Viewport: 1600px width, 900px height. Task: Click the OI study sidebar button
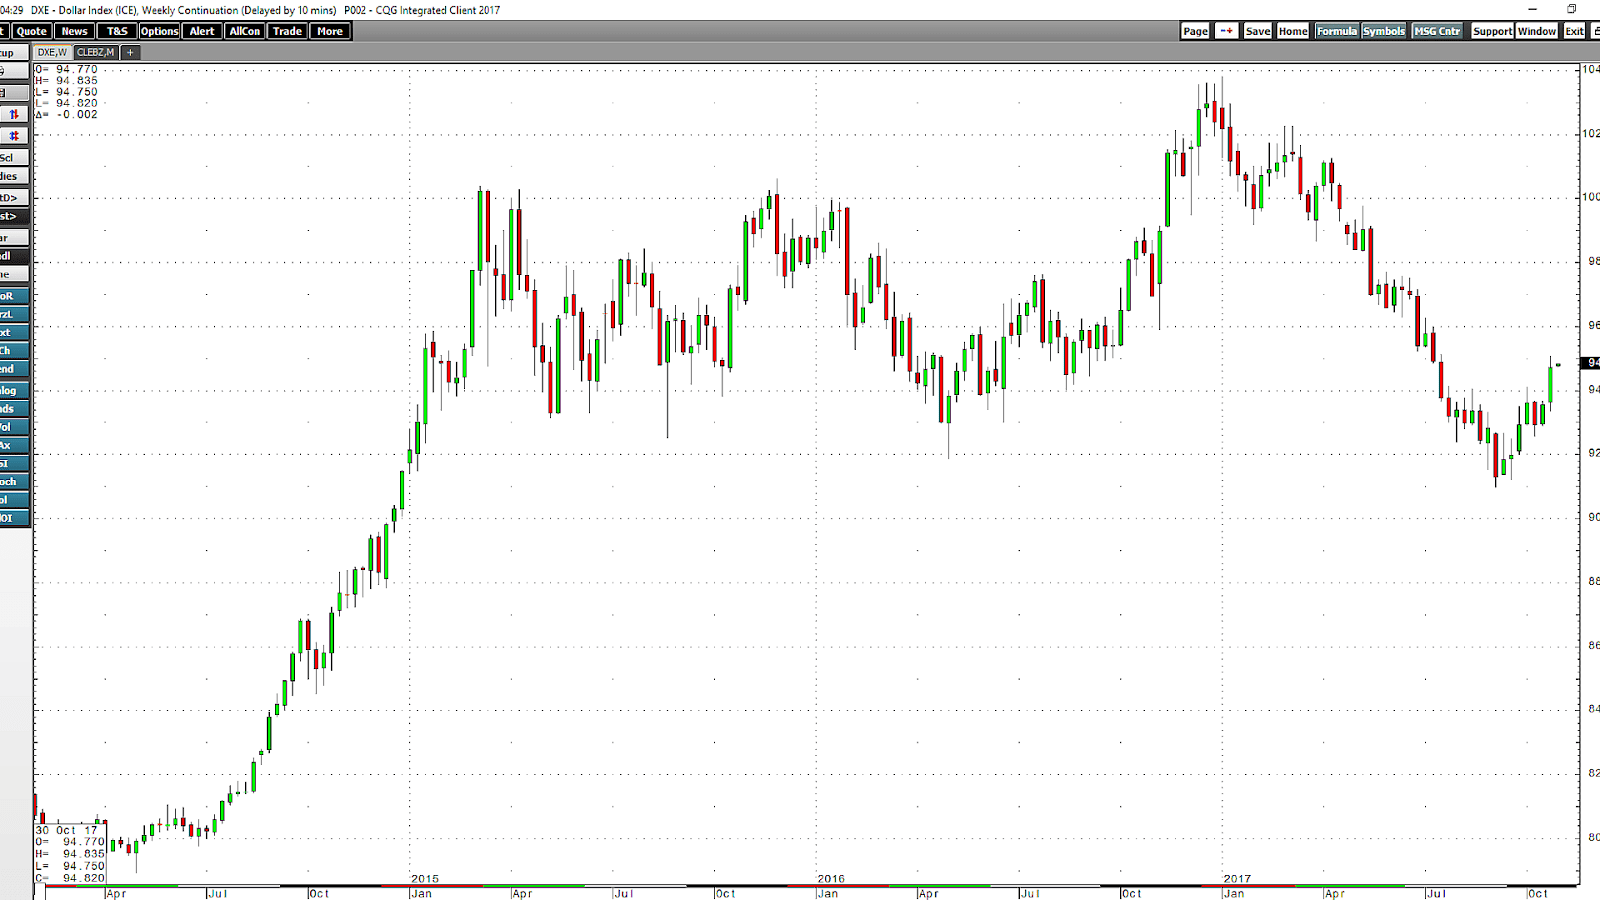[x=14, y=518]
